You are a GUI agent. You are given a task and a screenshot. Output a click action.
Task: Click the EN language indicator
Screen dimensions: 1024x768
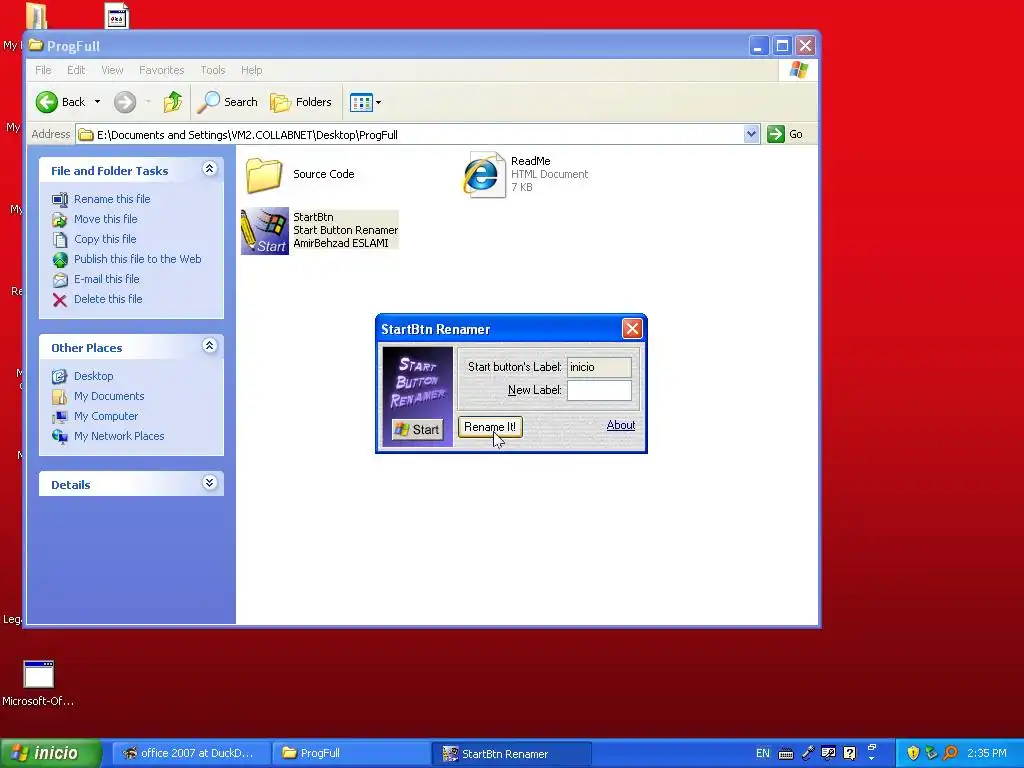click(x=762, y=753)
